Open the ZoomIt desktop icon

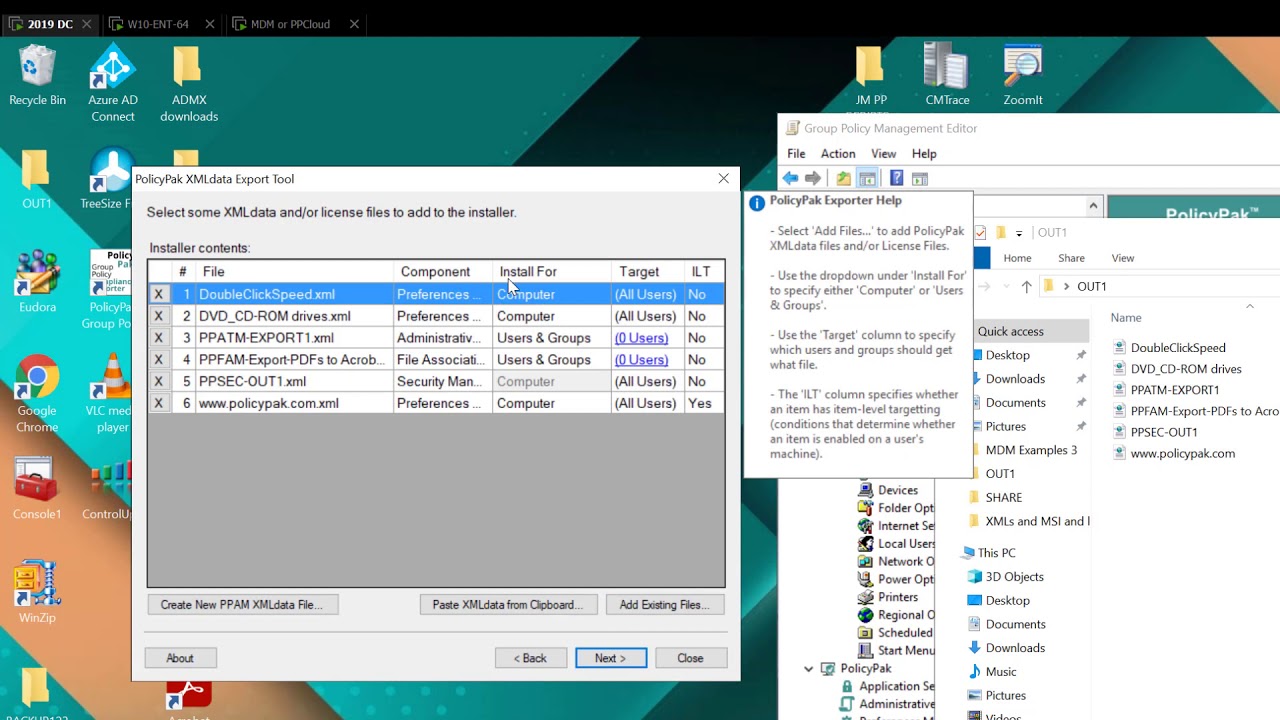[x=1023, y=76]
